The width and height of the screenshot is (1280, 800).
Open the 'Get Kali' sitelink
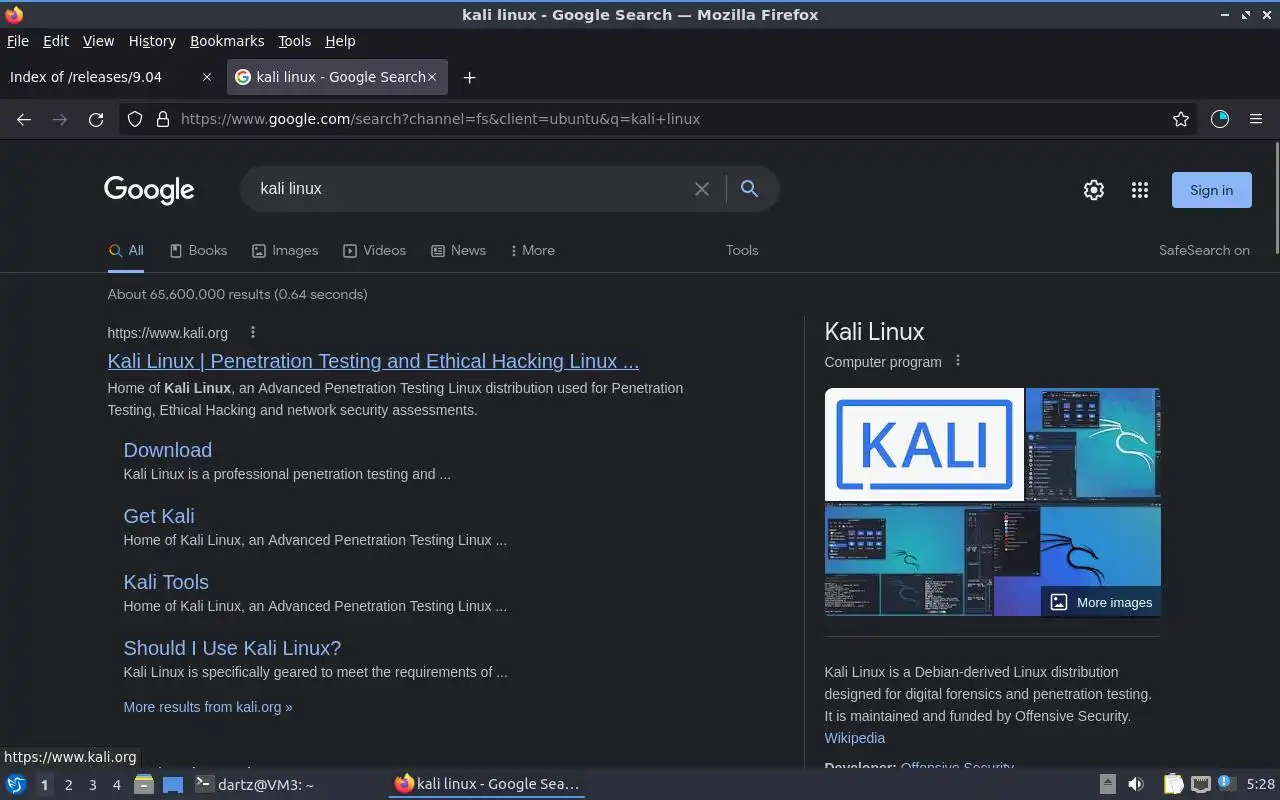(x=159, y=516)
